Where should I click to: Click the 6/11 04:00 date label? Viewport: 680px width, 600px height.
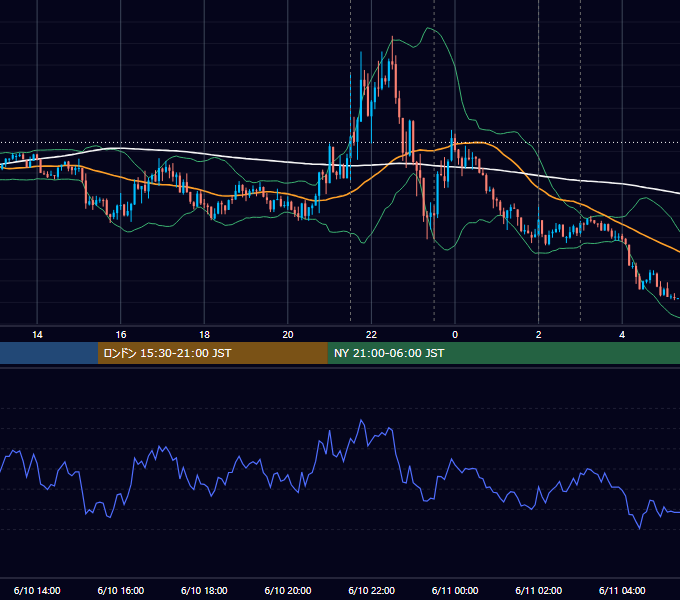pos(622,590)
